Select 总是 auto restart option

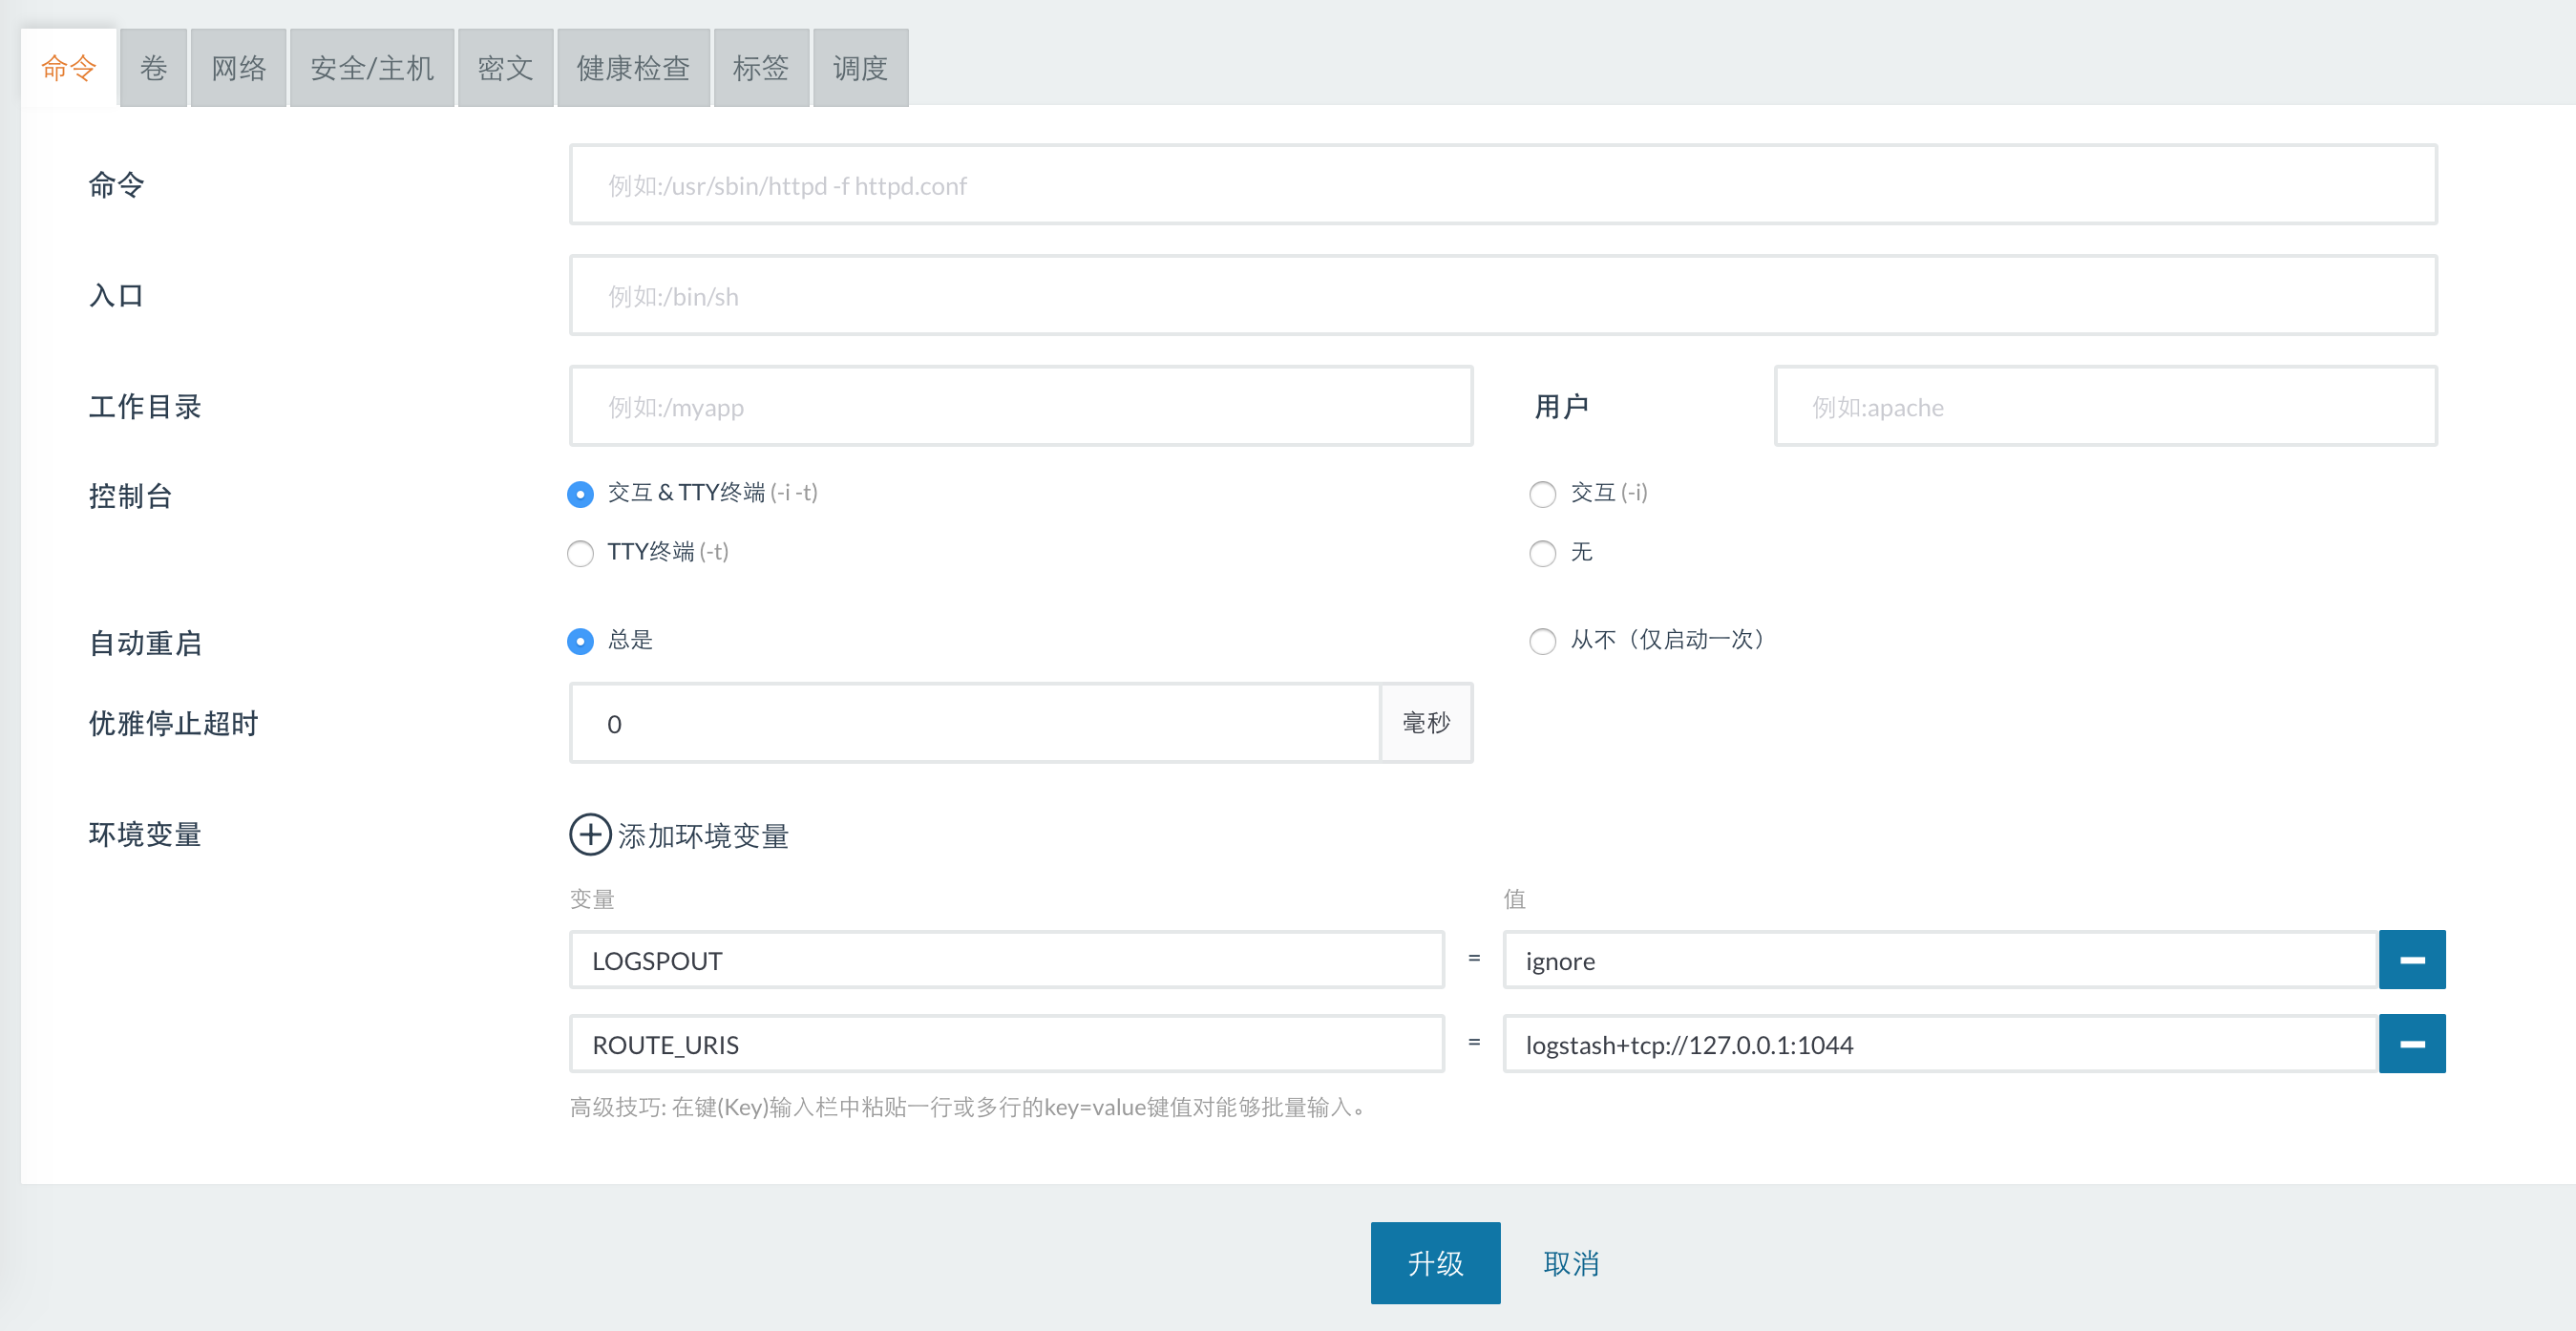[x=580, y=641]
